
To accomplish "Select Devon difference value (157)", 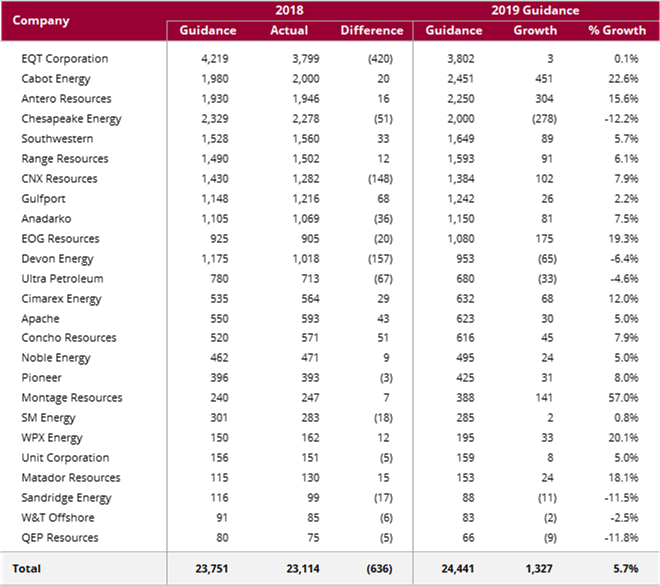I will pos(381,259).
